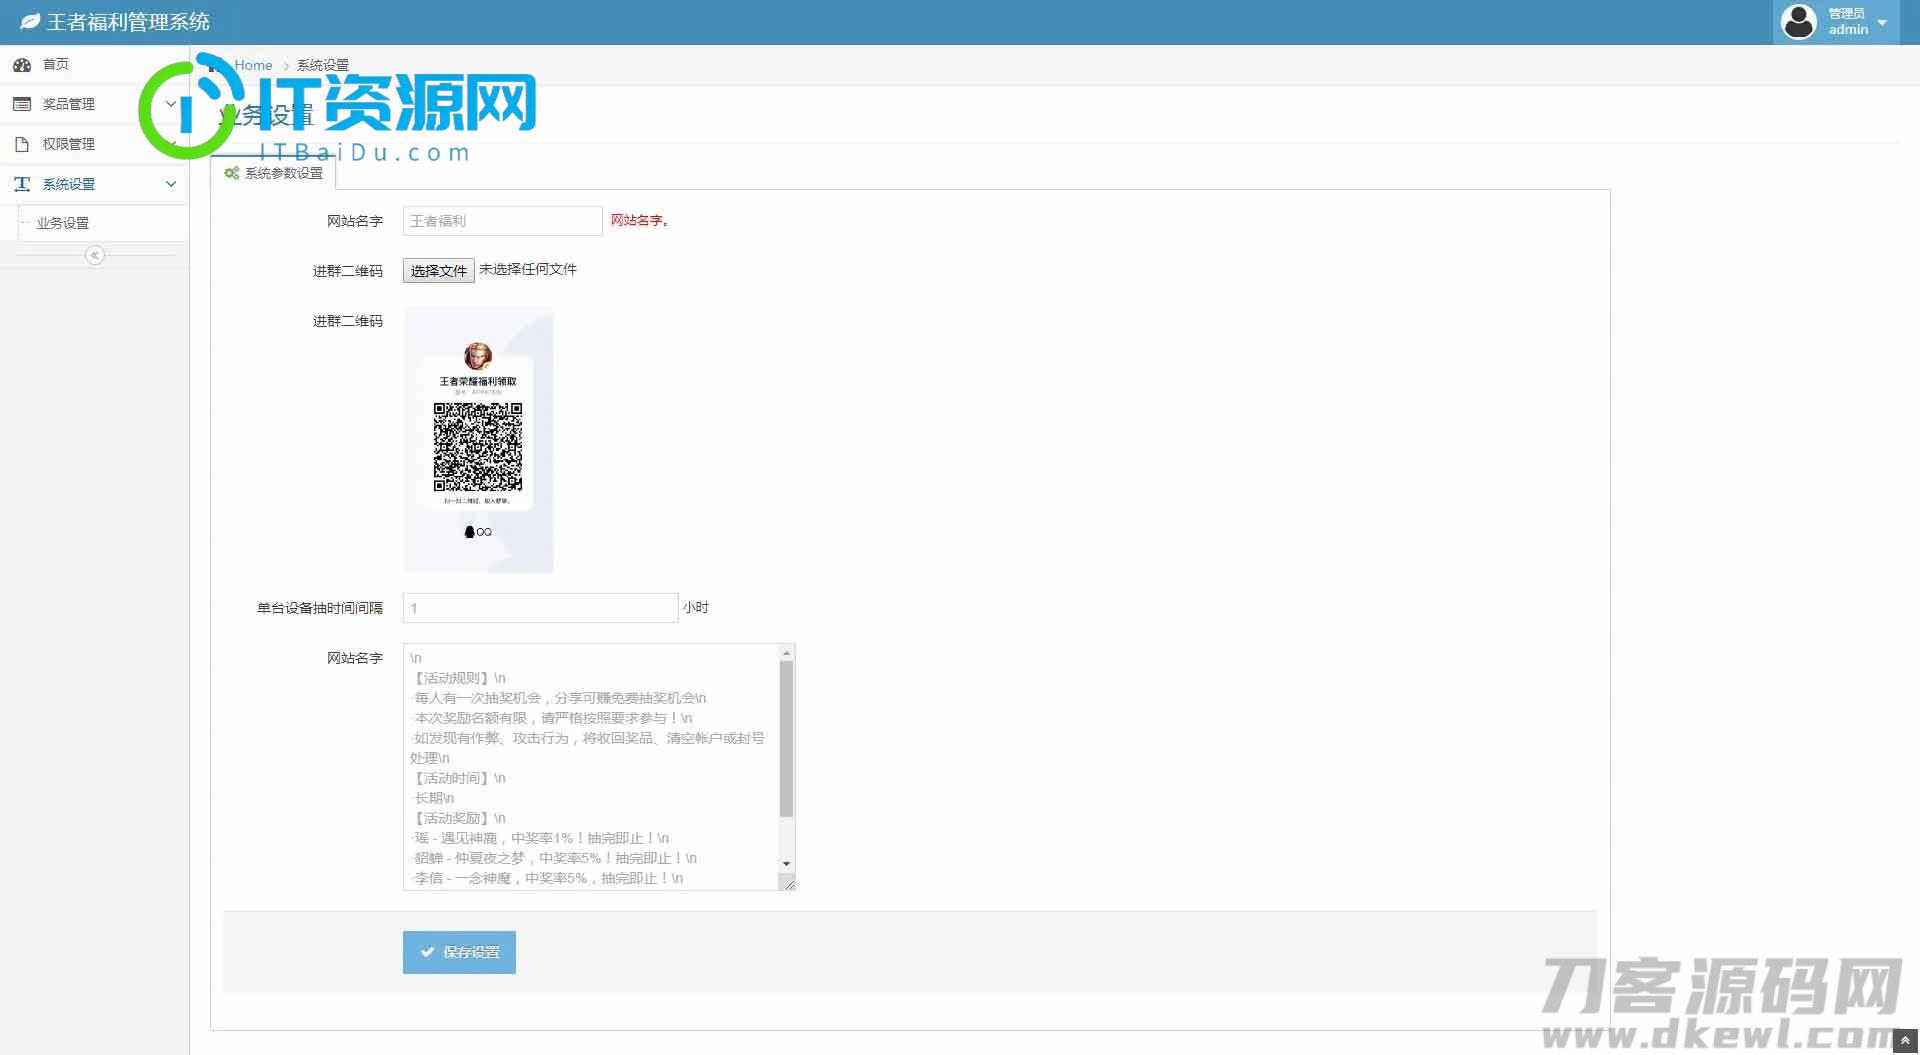Click the gears icon on 系统参数设置 tab
Screen dimensions: 1920x1055
(x=232, y=173)
